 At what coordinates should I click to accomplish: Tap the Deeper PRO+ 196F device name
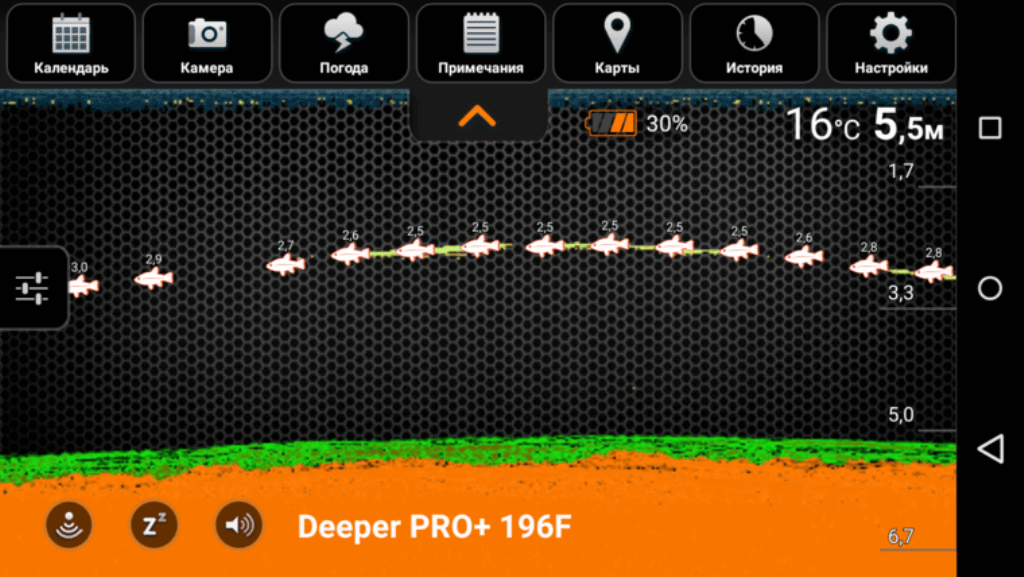435,527
